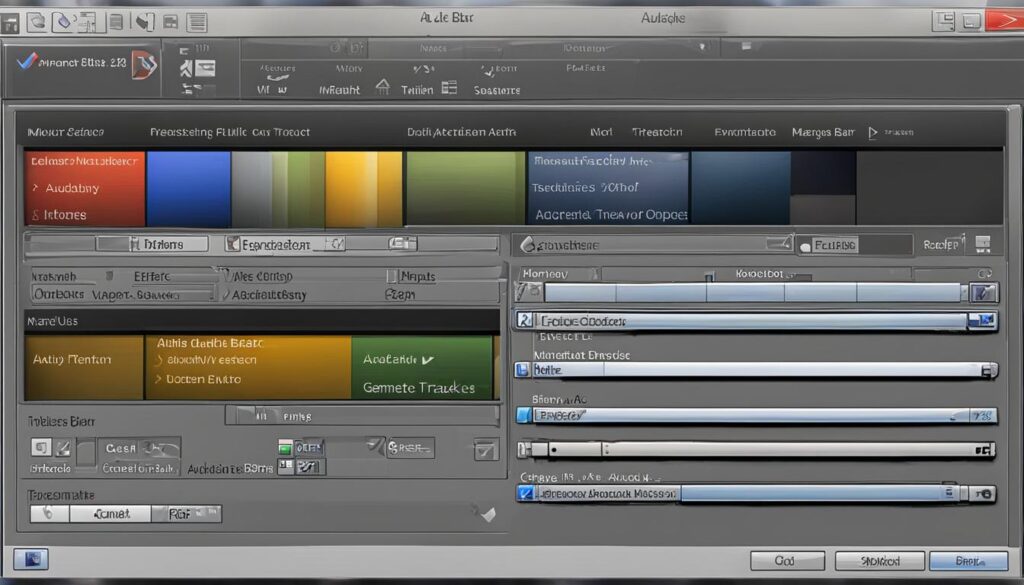Click the arrow right of Marges Barr
The image size is (1024, 585).
pos(872,133)
